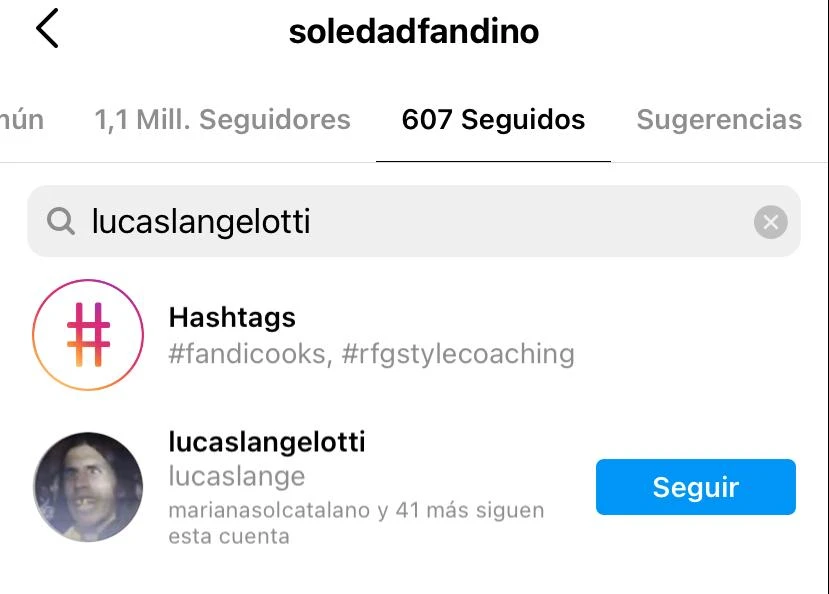This screenshot has height=594, width=829.
Task: Follow lucaslangelotti with the Seguir button
Action: [696, 487]
